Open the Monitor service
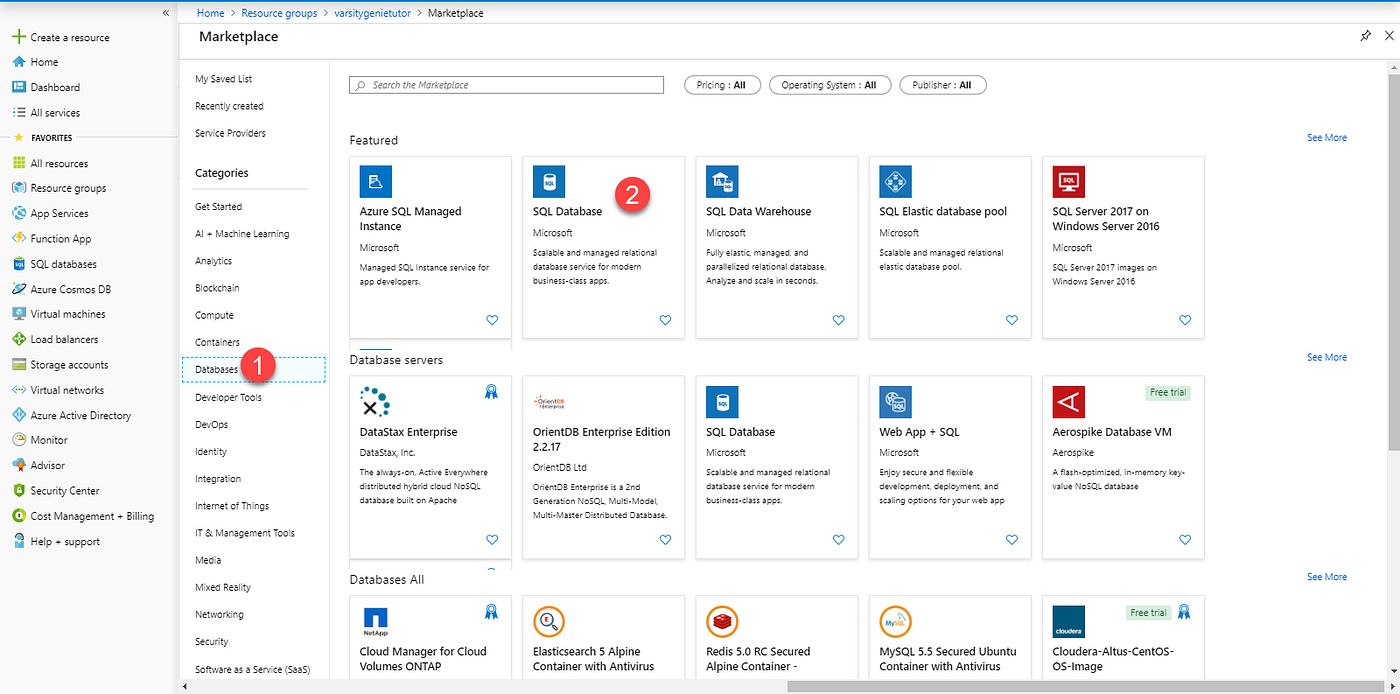1400x694 pixels. pyautogui.click(x=50, y=439)
